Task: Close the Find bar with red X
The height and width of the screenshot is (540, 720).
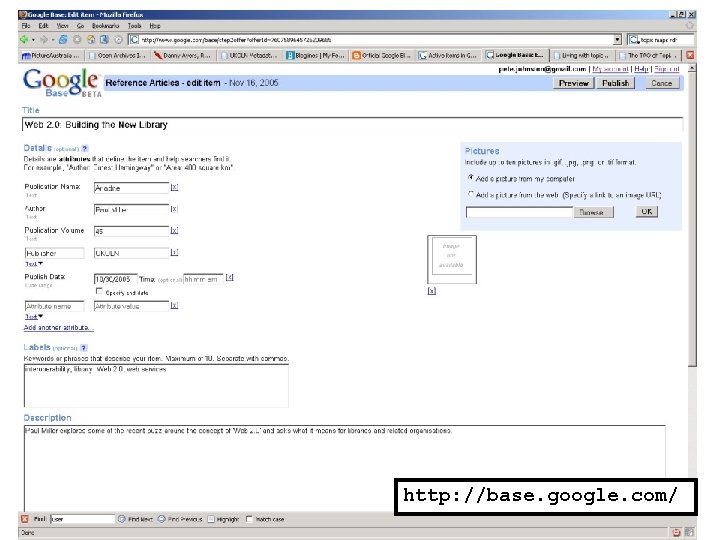Action: click(25, 519)
